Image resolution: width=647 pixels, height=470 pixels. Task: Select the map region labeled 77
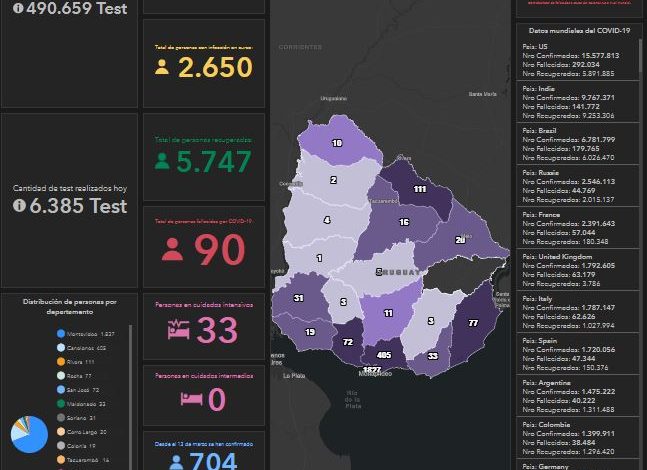(x=471, y=325)
